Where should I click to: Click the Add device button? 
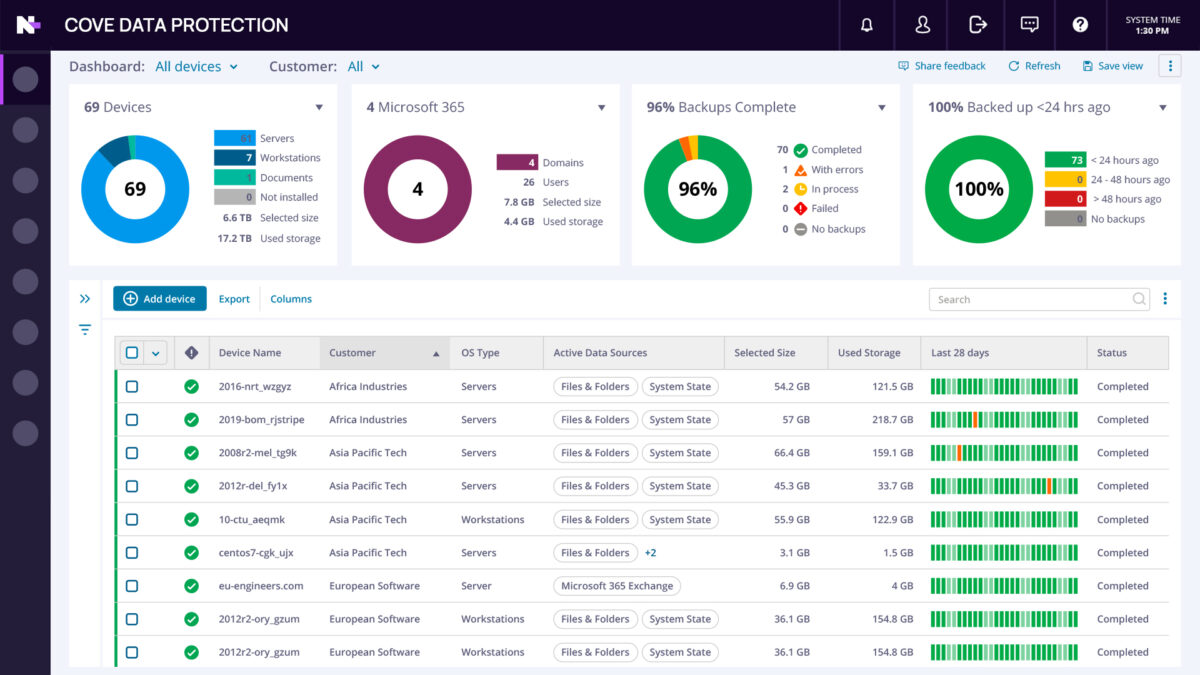159,298
